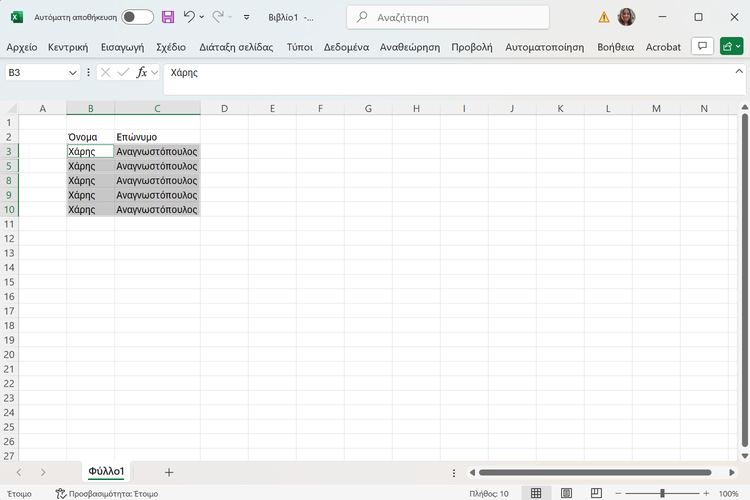Click the cancel X icon in formula bar
750x500 pixels.
(x=105, y=72)
